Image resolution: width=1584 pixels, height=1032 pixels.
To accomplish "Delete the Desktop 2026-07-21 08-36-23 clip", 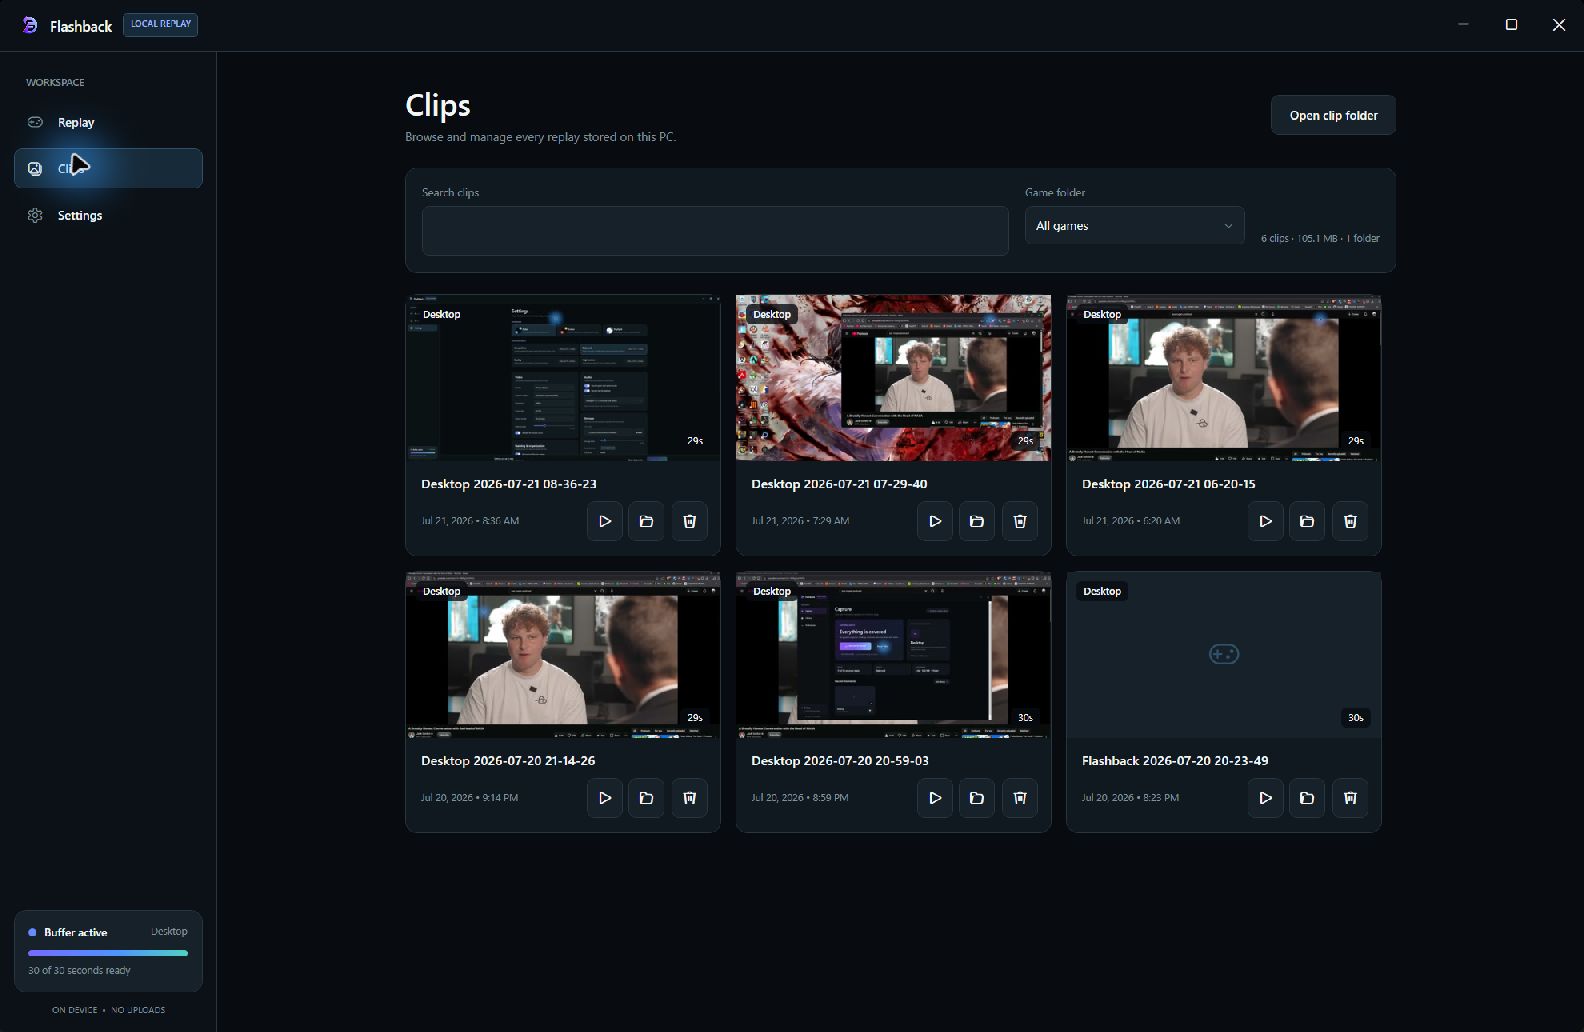I will click(689, 521).
